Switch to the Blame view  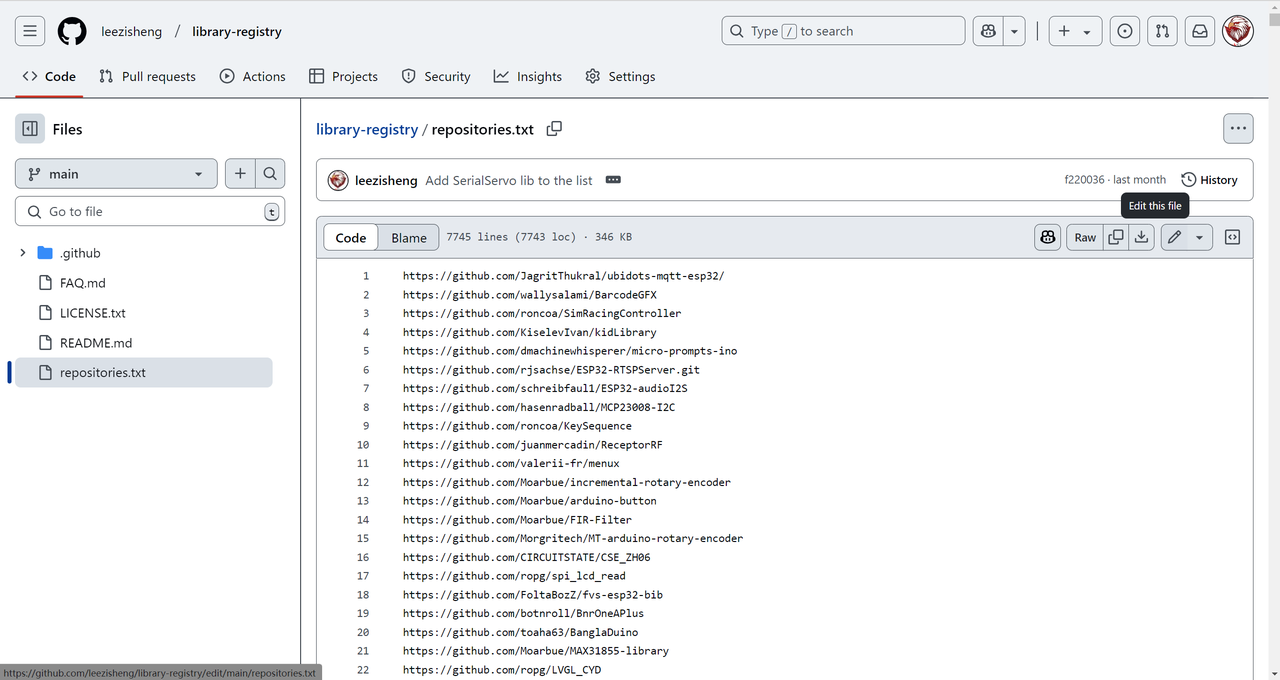tap(408, 237)
